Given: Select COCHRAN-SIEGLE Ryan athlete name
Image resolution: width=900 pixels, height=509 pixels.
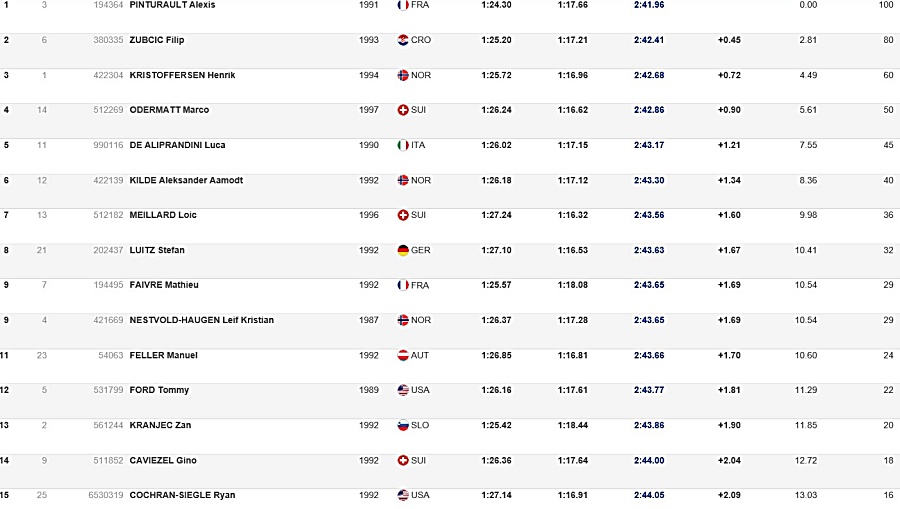Looking at the screenshot, I should click(182, 495).
